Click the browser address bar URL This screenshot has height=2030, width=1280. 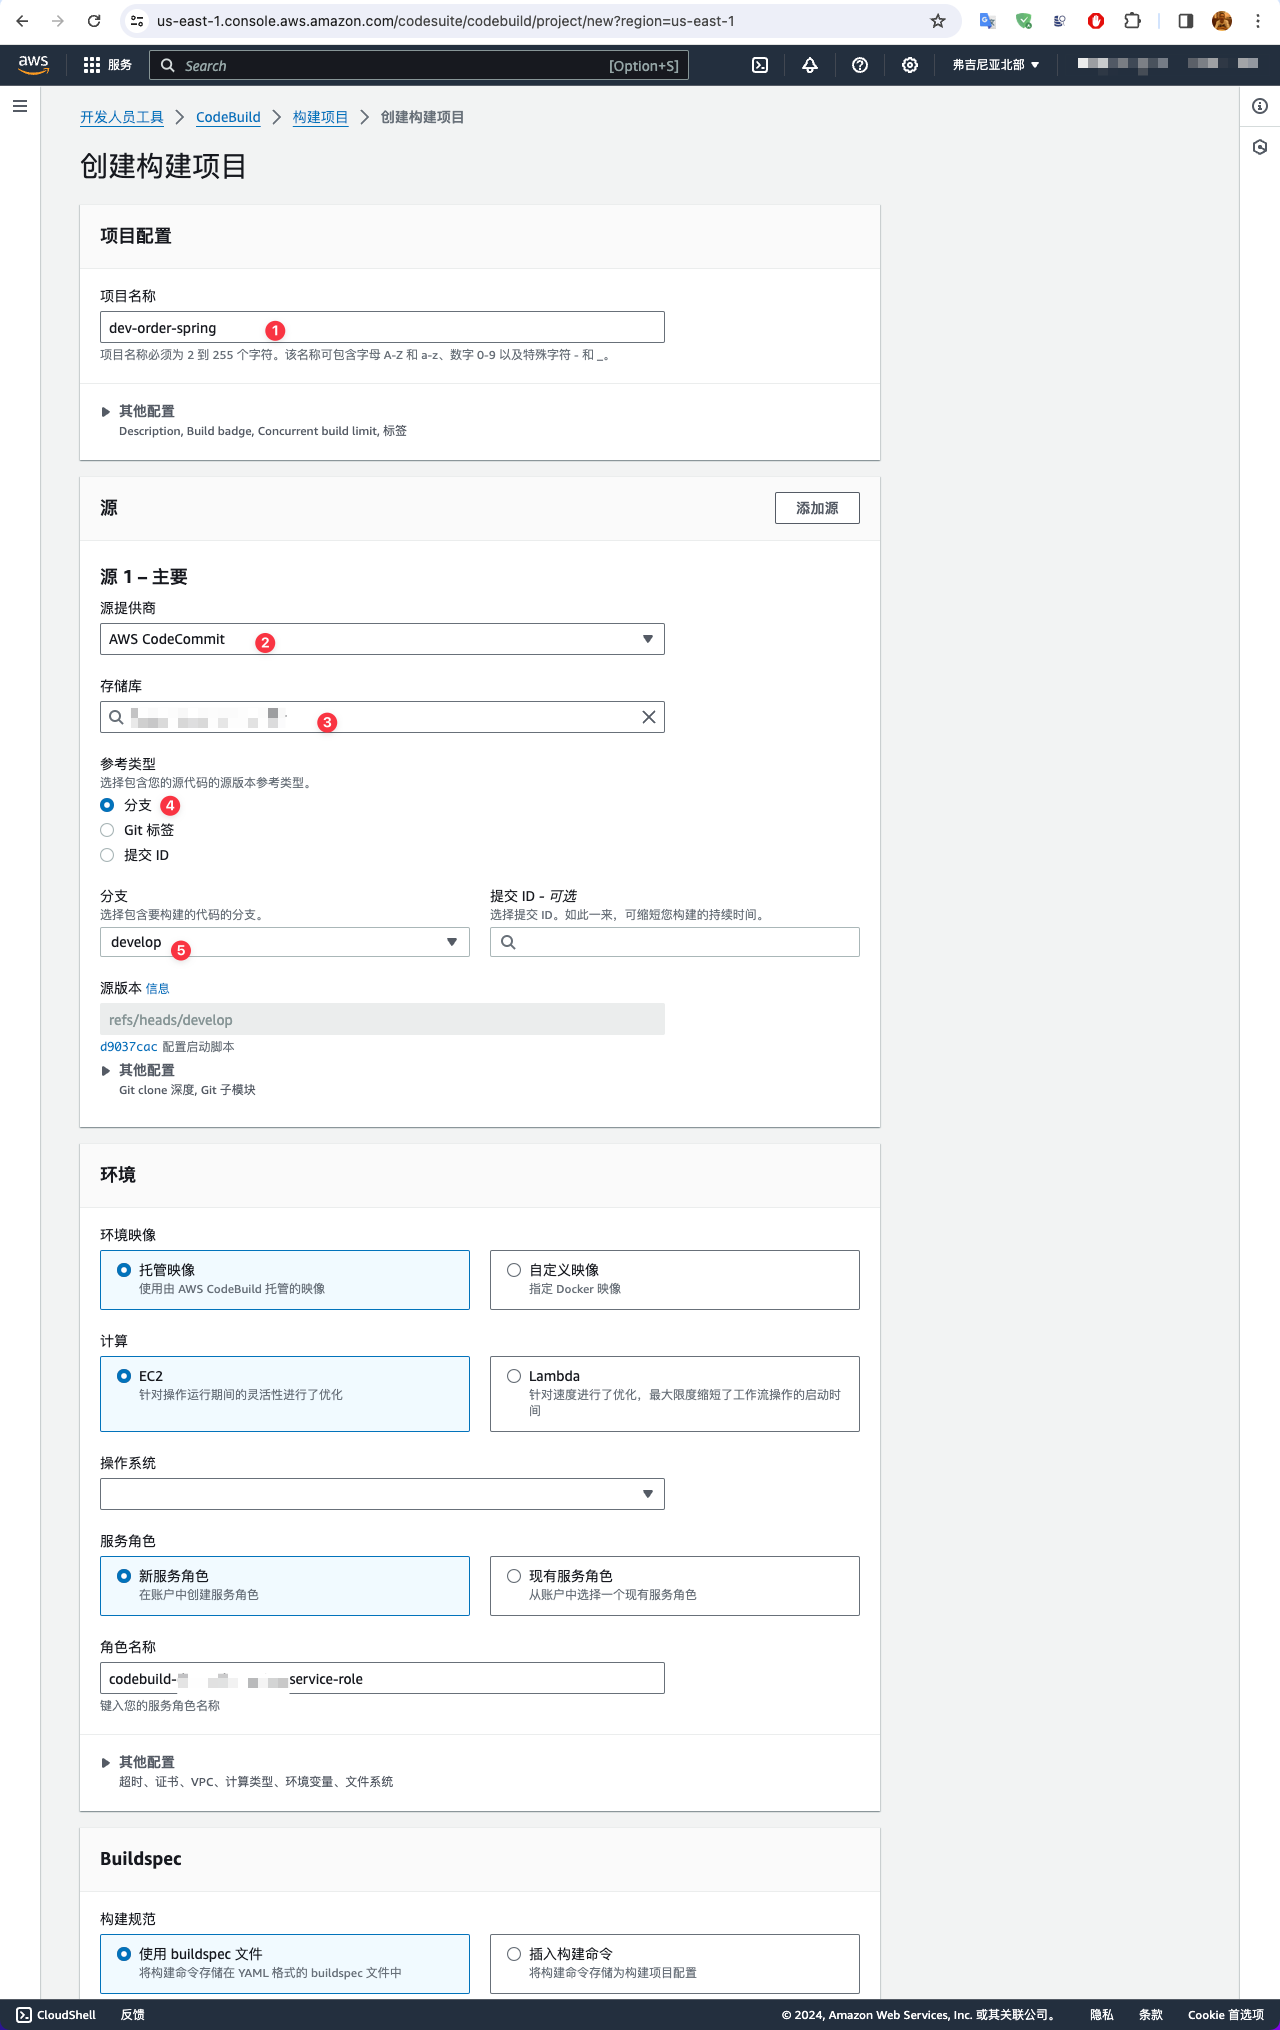[x=446, y=21]
